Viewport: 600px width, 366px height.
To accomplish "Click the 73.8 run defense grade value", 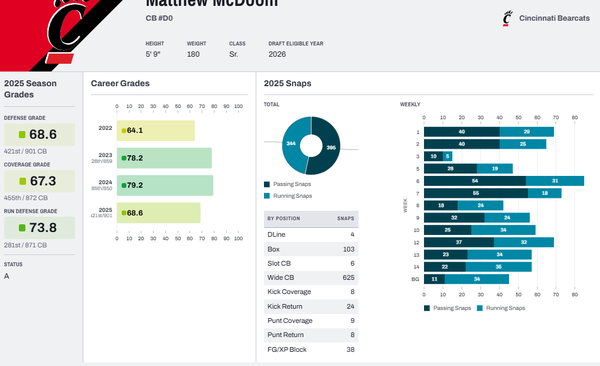I will 43,228.
